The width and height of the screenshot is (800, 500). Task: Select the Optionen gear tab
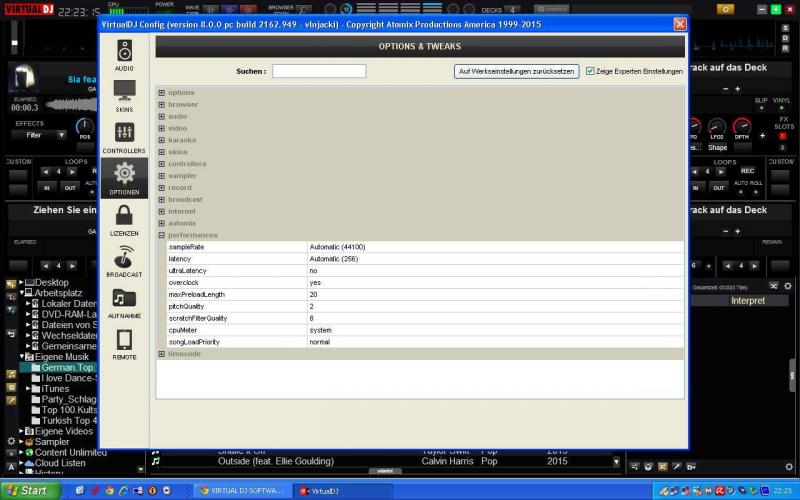[124, 178]
